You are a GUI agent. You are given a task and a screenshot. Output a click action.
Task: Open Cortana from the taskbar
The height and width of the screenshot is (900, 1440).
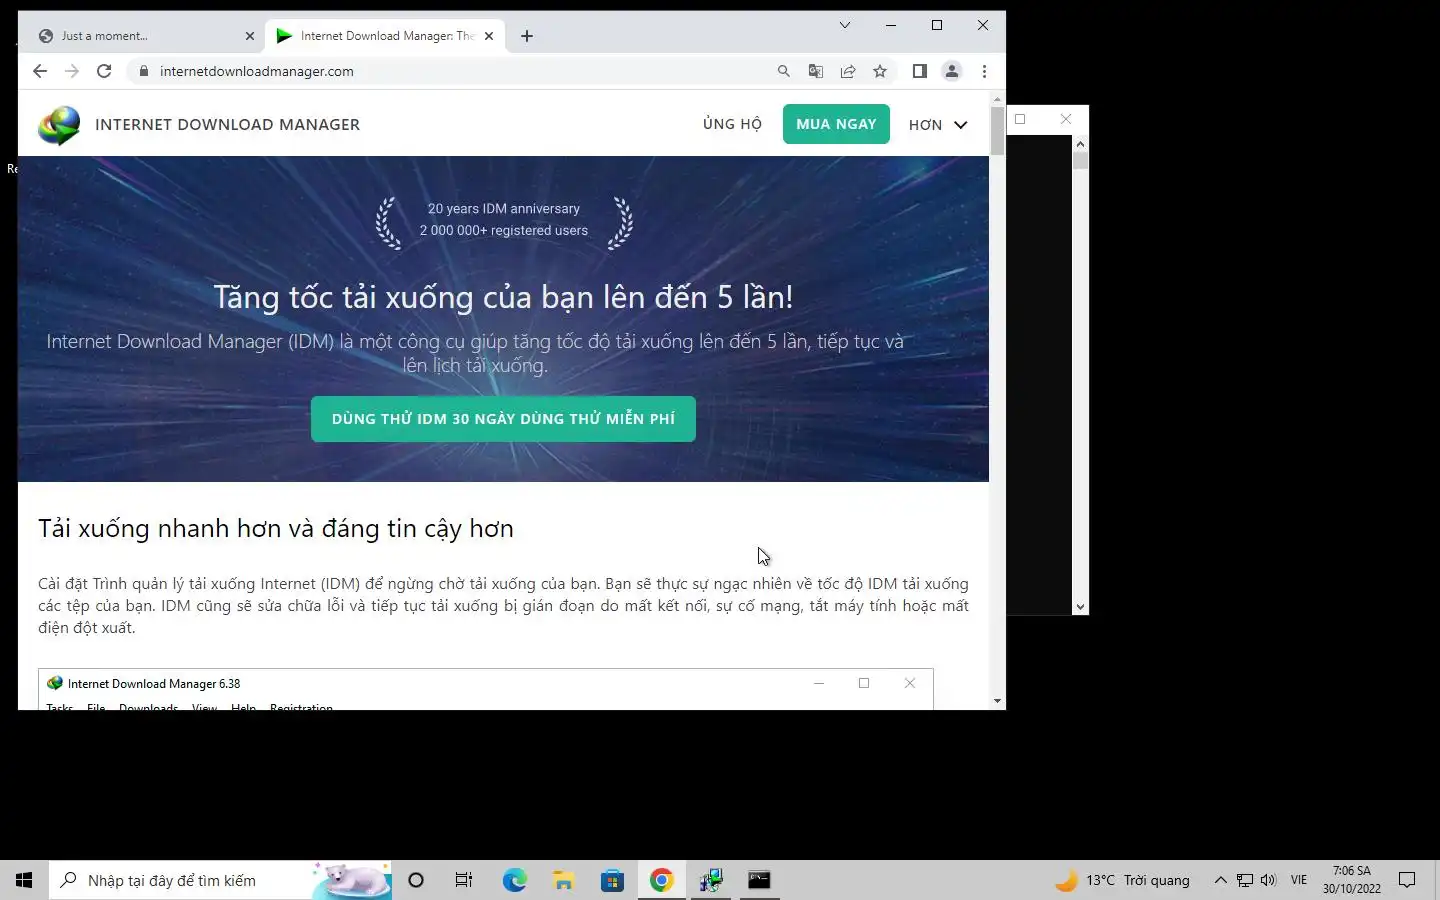(416, 880)
